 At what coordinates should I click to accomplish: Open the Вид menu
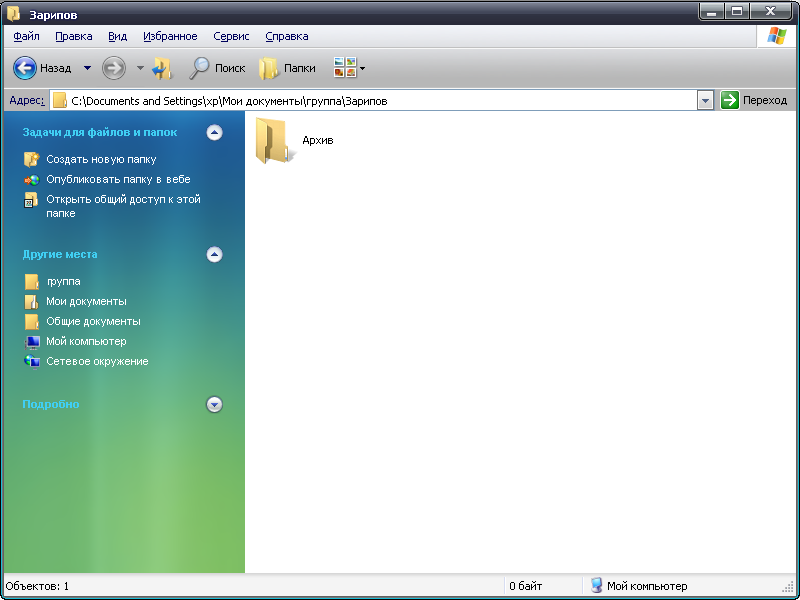pos(117,36)
